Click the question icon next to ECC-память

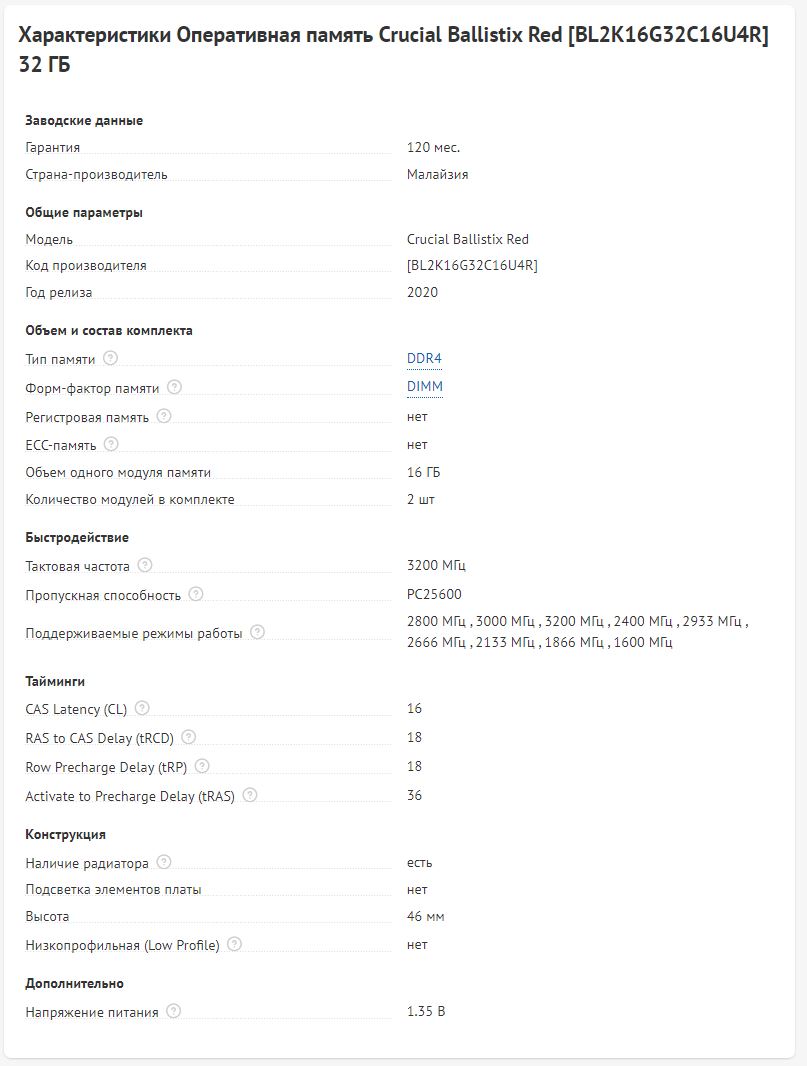[111, 444]
